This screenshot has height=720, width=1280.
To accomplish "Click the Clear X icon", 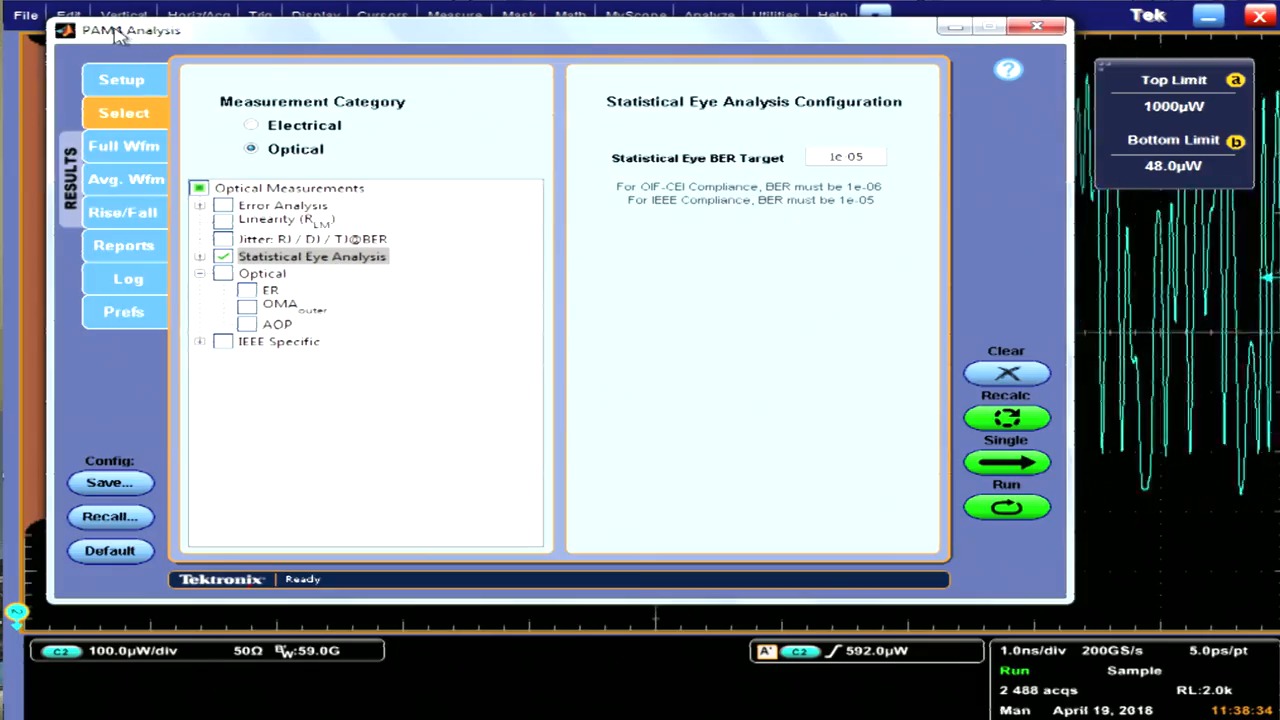I will (x=1006, y=372).
